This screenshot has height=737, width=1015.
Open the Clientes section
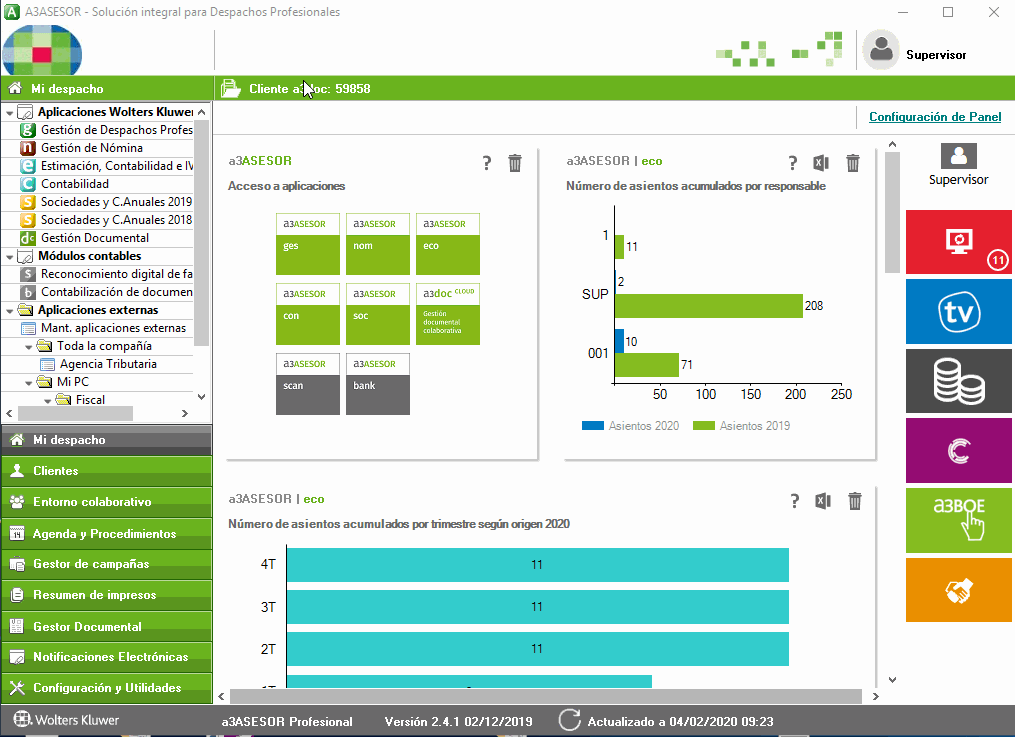tap(107, 471)
